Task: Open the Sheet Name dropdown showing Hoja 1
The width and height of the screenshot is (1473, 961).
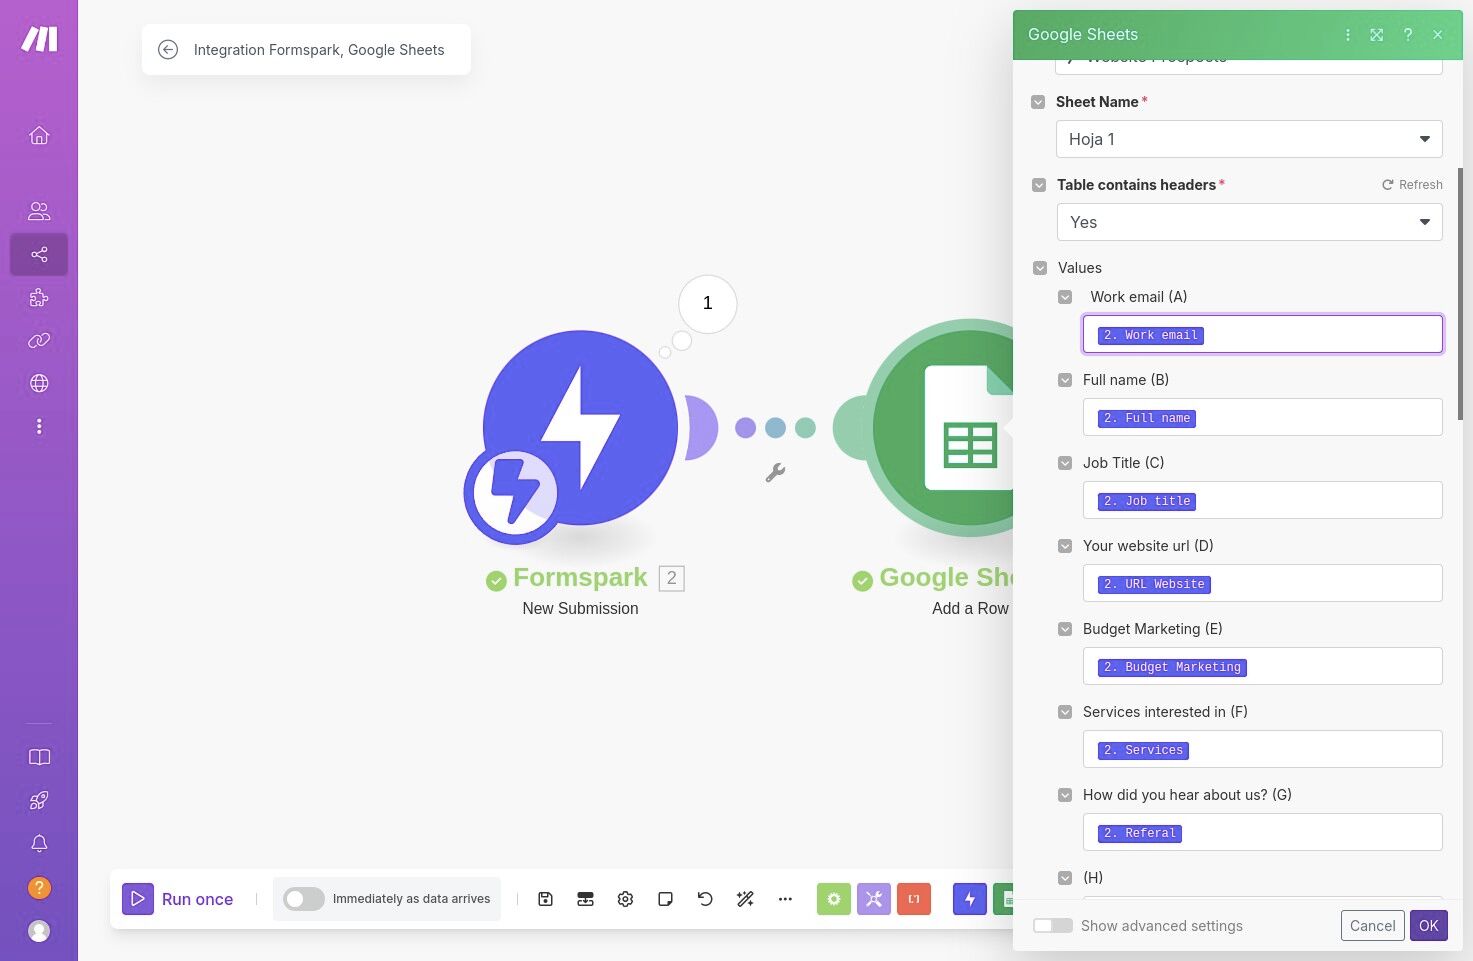Action: (x=1249, y=139)
